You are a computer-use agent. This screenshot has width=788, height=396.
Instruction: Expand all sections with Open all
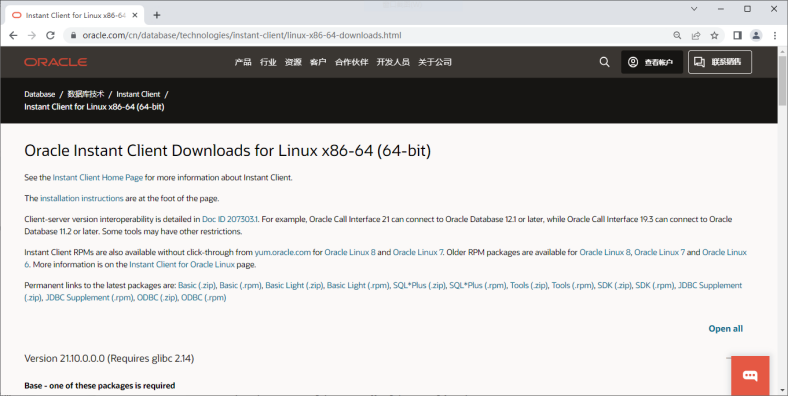coord(726,329)
